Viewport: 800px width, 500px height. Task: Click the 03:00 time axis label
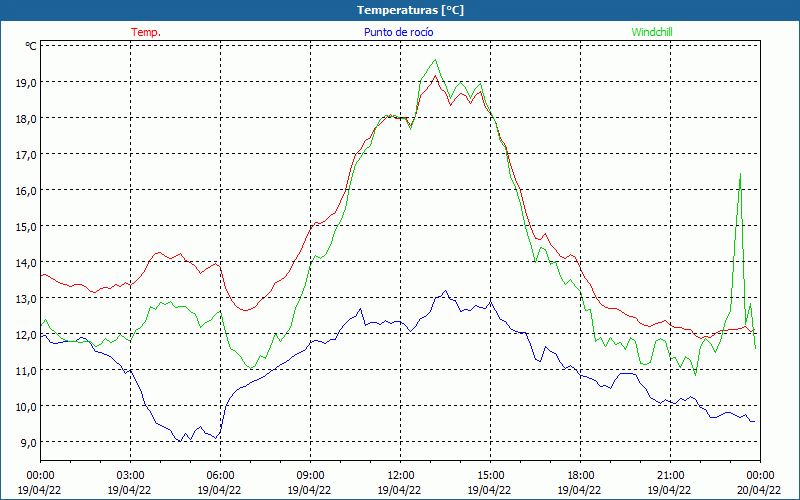[x=130, y=476]
